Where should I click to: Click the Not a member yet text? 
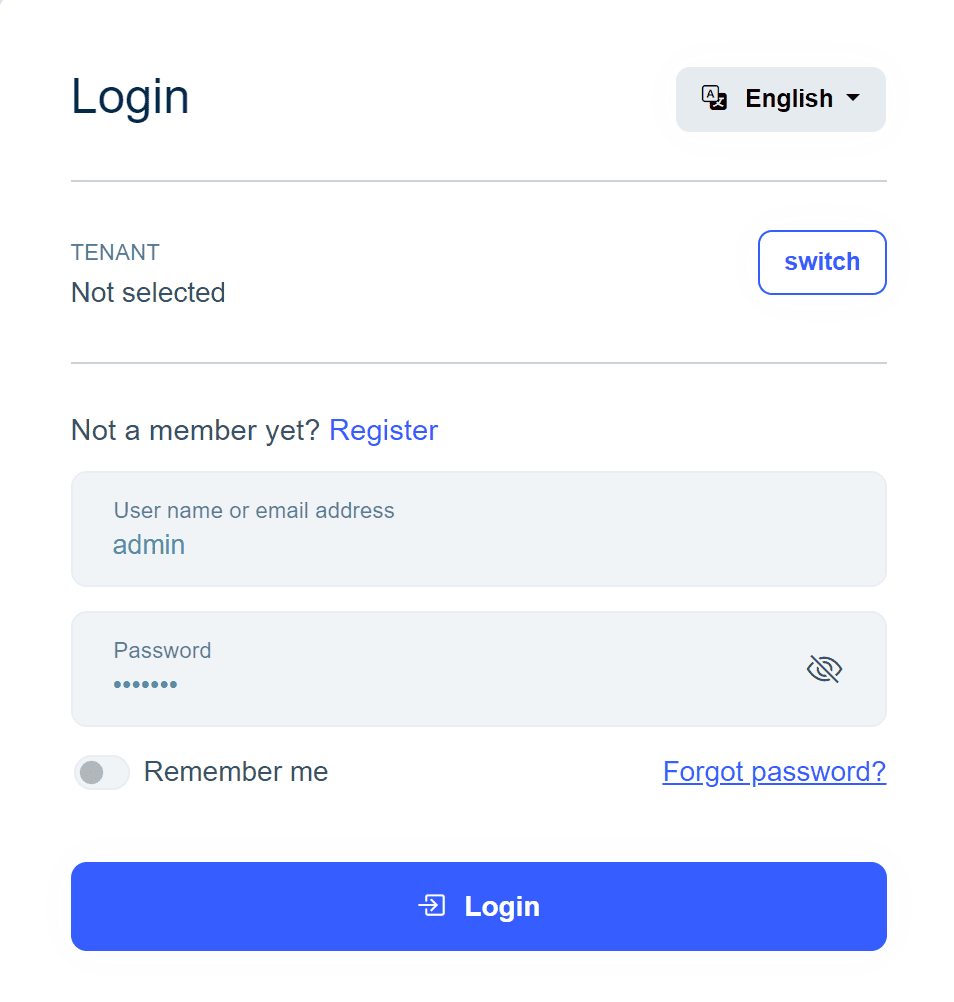tap(196, 430)
